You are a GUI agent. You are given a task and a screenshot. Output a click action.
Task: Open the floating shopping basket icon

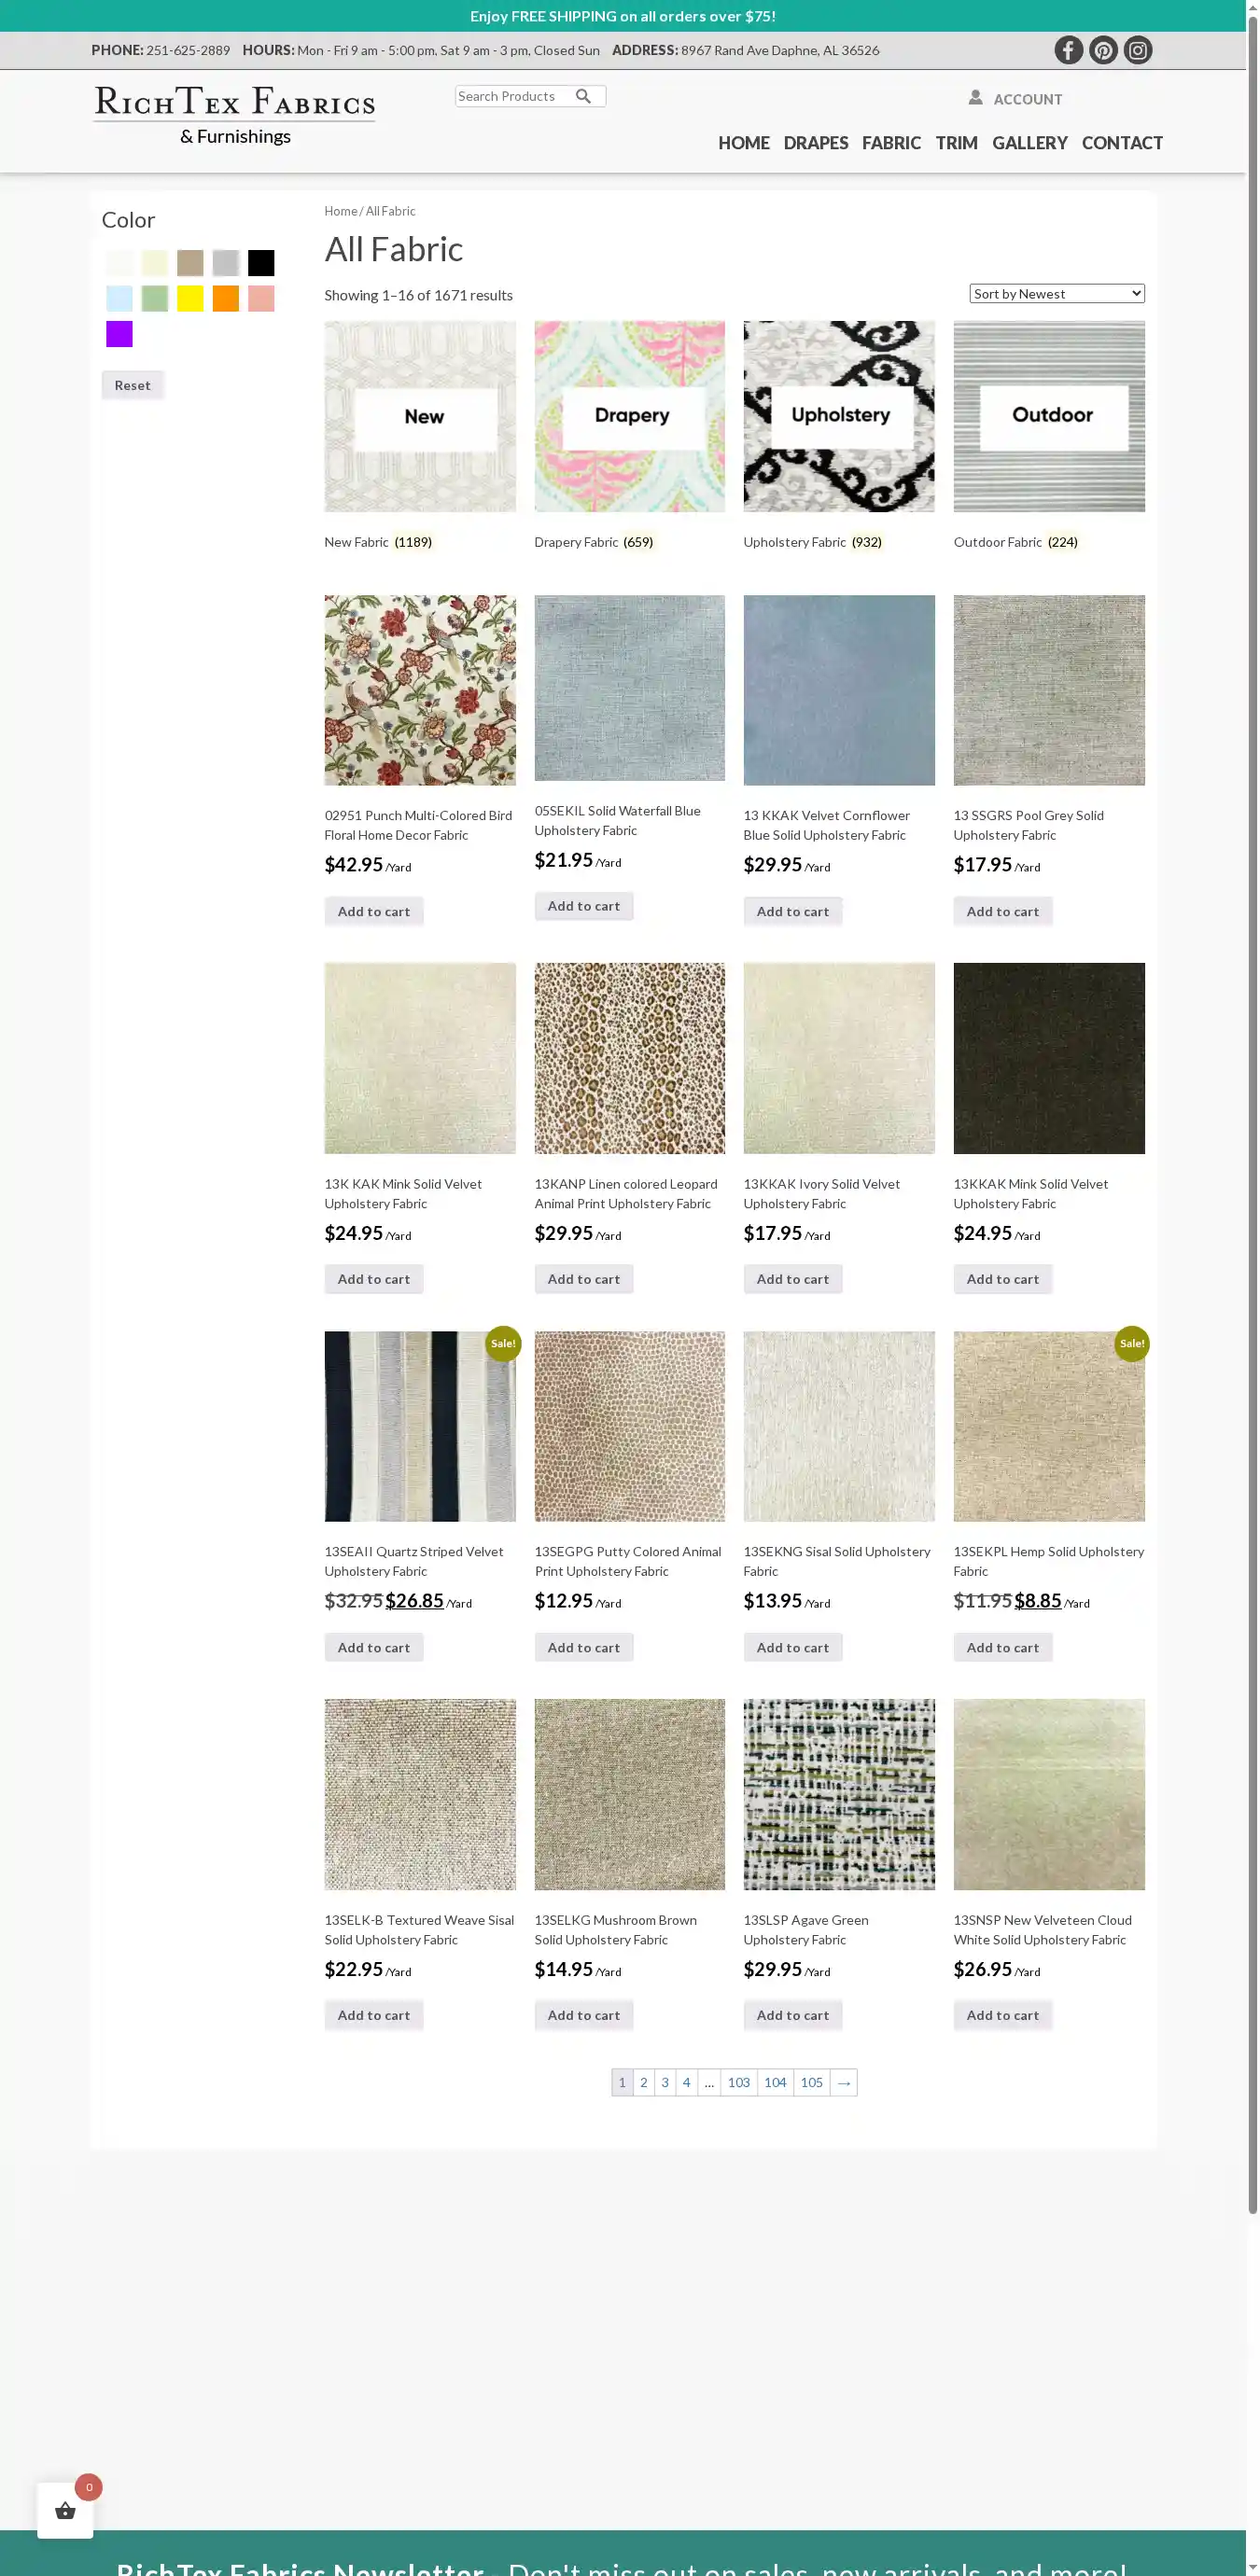(x=65, y=2510)
